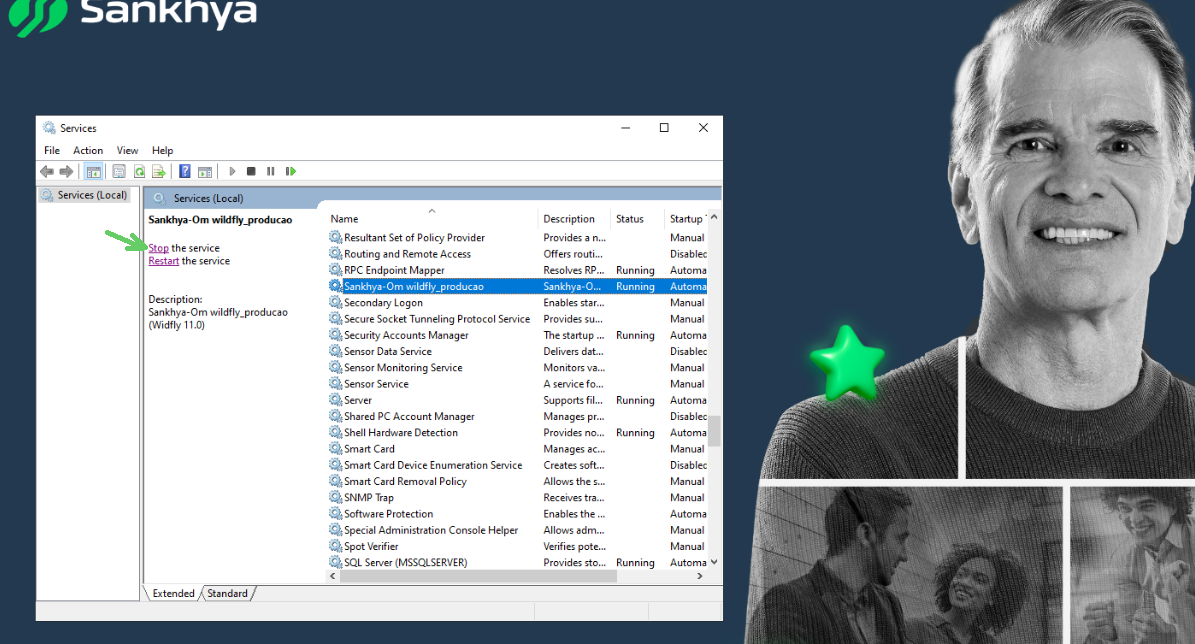Sort by the Name column header
This screenshot has height=644, width=1195.
click(432, 219)
